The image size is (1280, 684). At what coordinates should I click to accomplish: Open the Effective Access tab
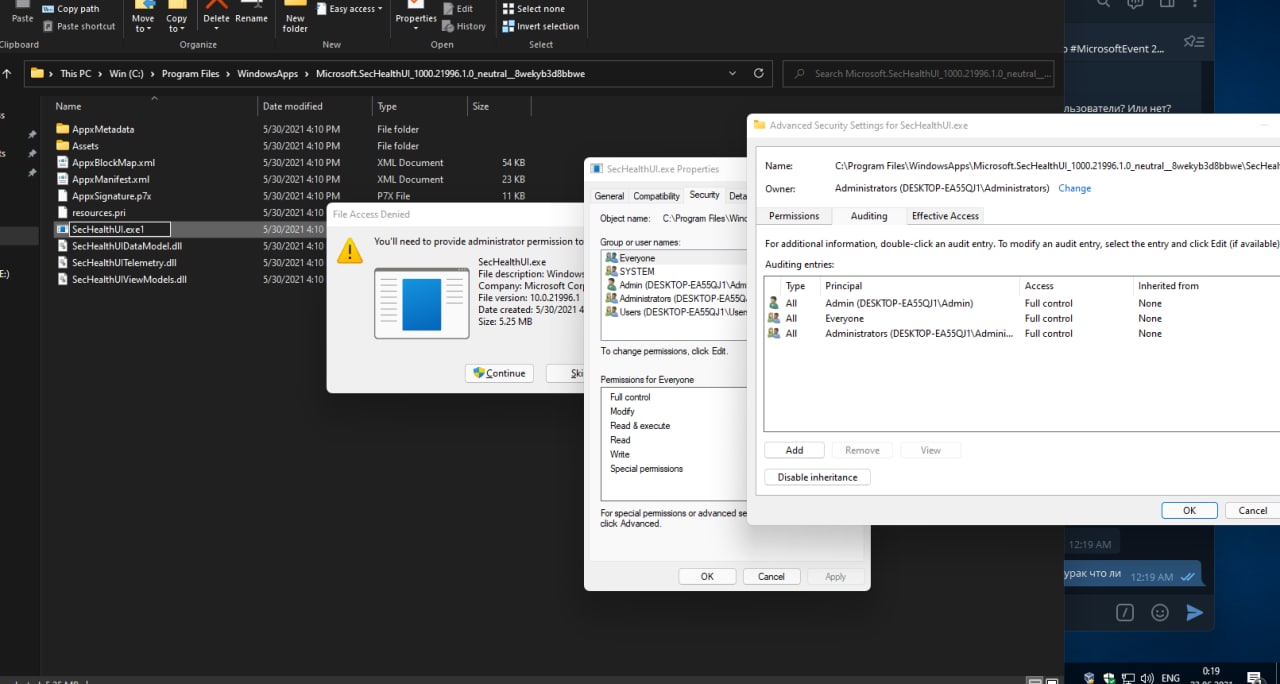coord(945,216)
